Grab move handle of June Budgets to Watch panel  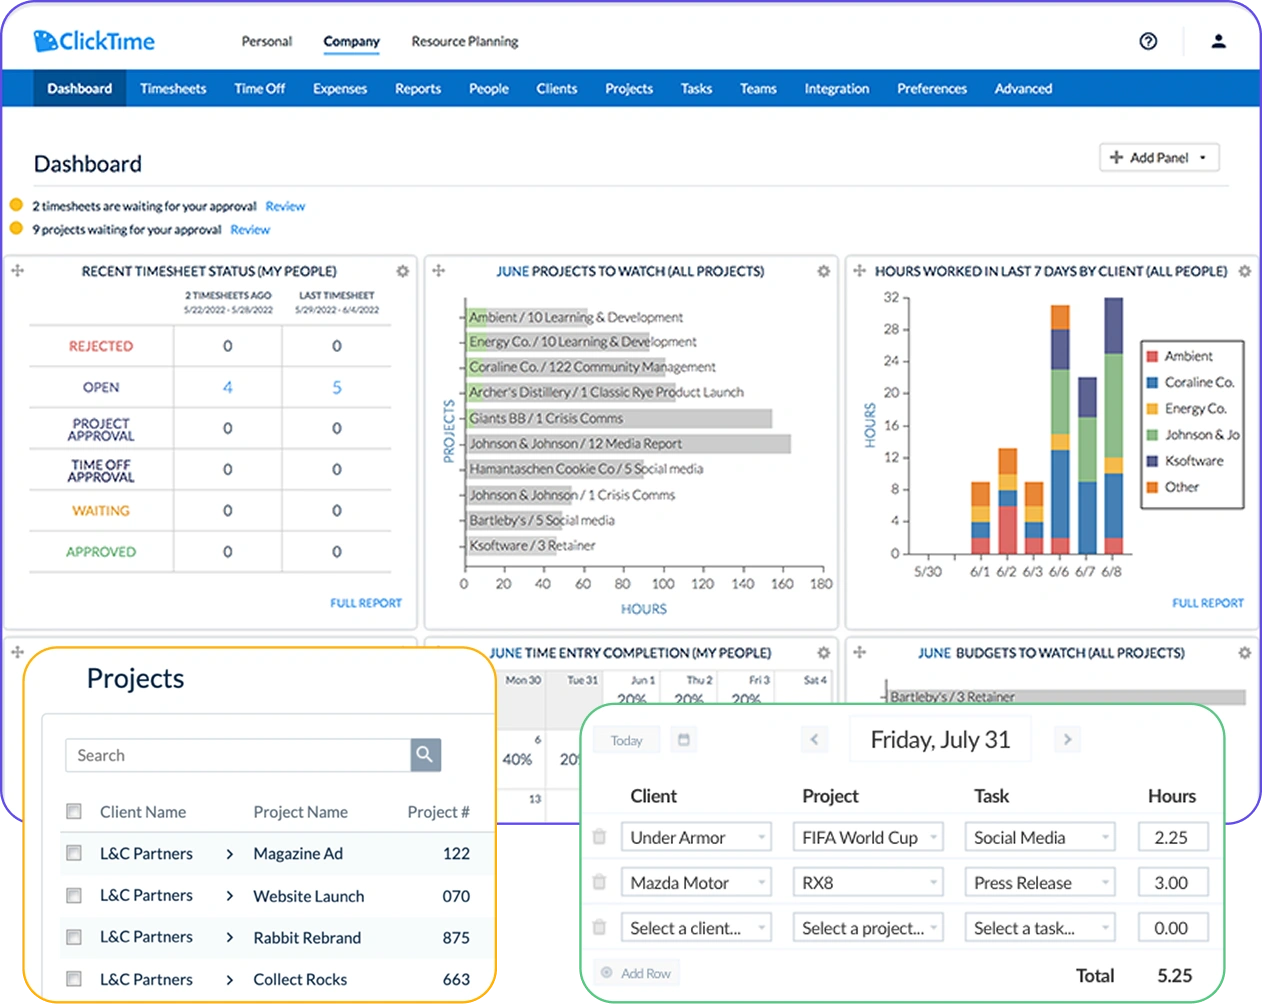point(859,652)
